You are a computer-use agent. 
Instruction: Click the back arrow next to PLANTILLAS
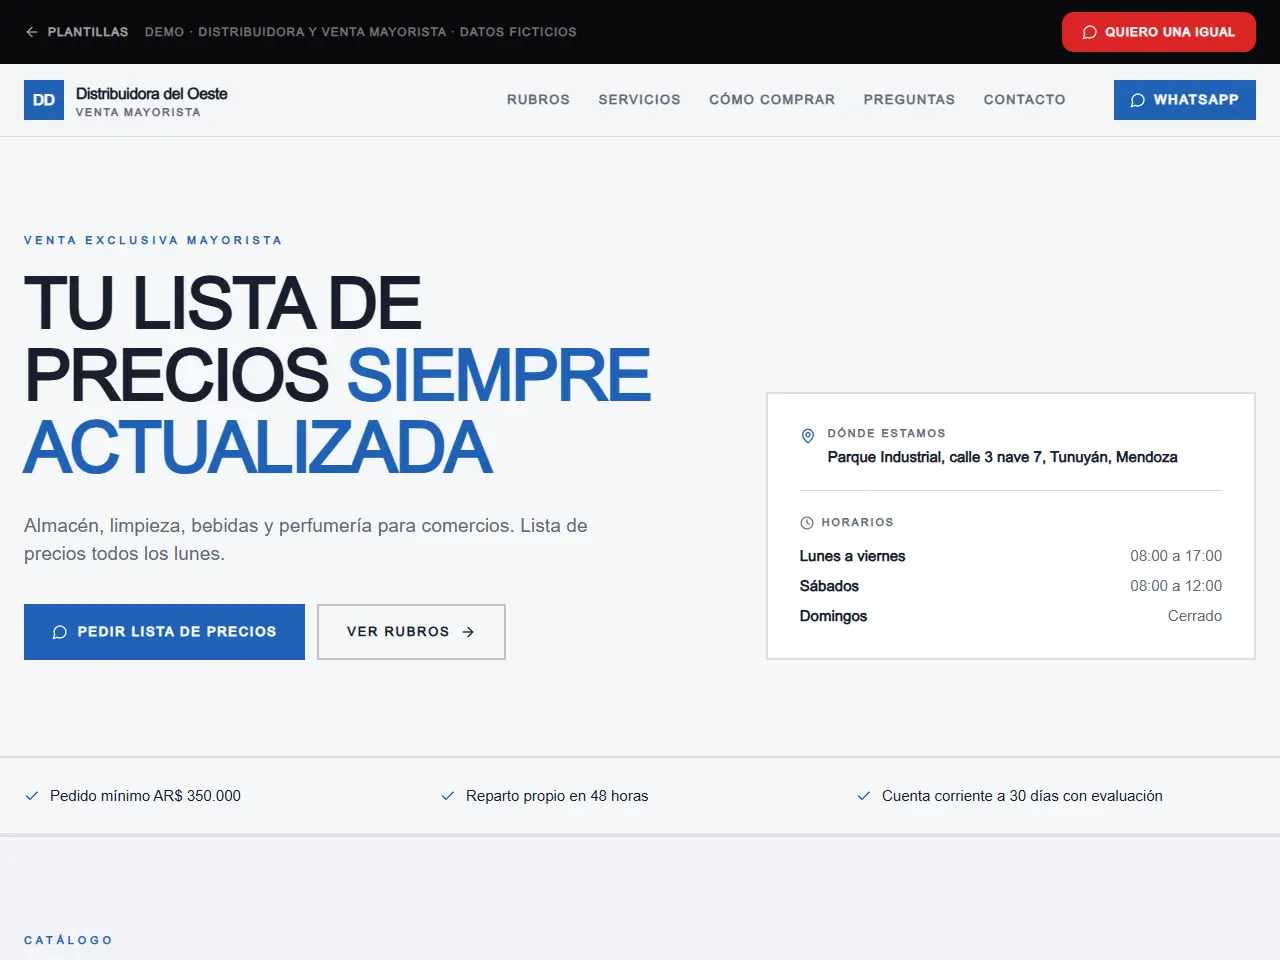[x=32, y=32]
